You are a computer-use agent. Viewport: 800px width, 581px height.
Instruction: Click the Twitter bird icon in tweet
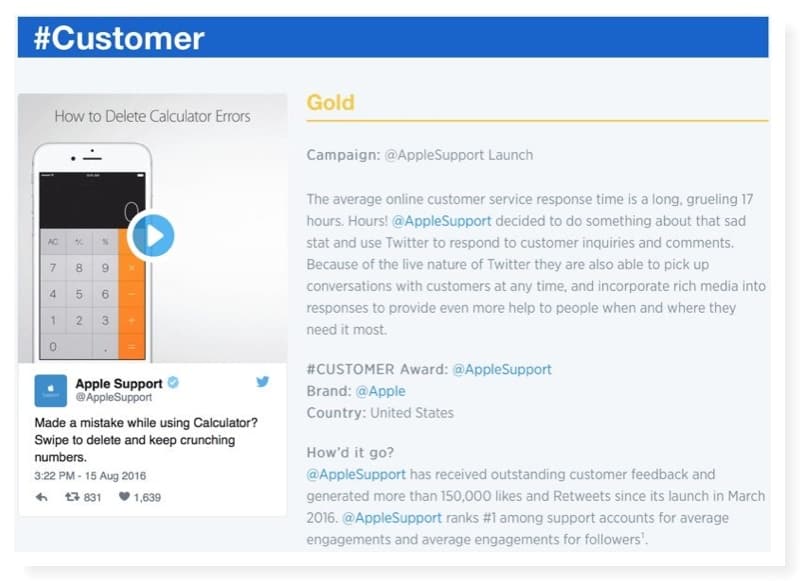(x=262, y=382)
